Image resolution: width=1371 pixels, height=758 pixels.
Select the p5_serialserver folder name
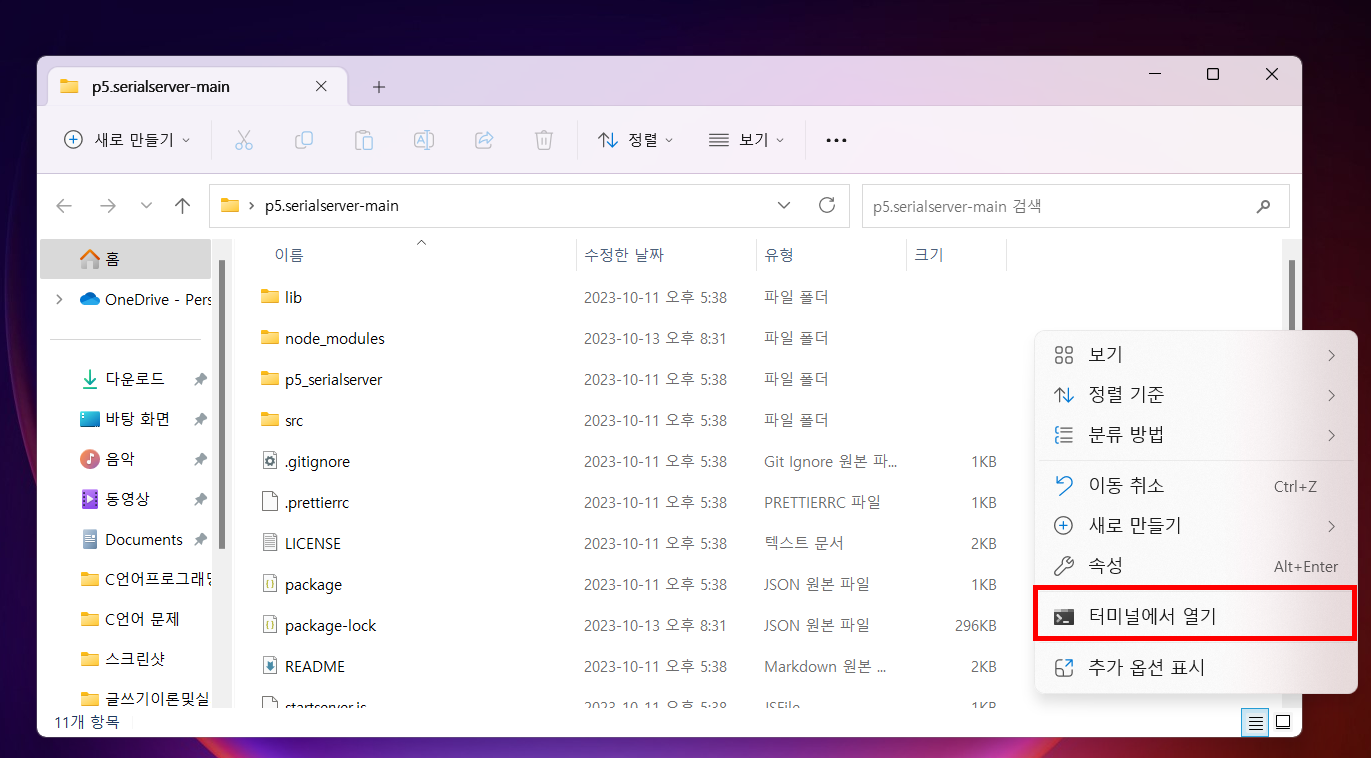tap(333, 379)
